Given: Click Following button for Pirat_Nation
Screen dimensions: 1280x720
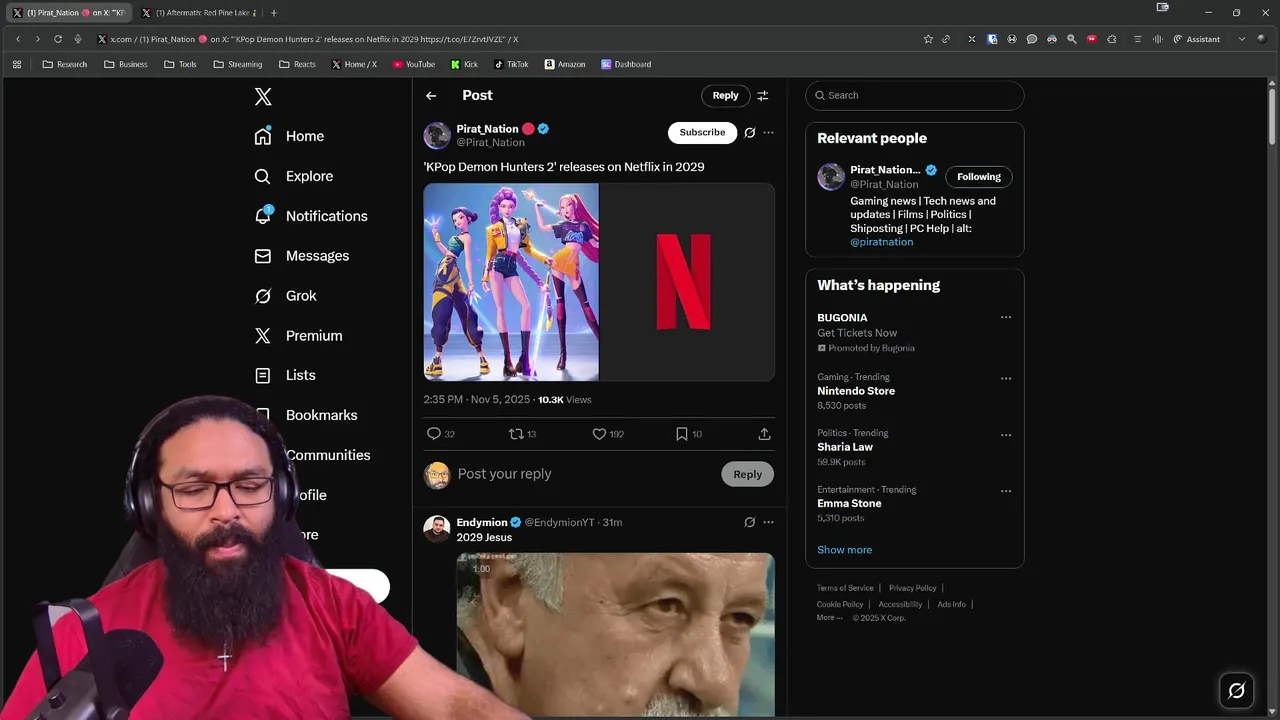Looking at the screenshot, I should pos(978,177).
